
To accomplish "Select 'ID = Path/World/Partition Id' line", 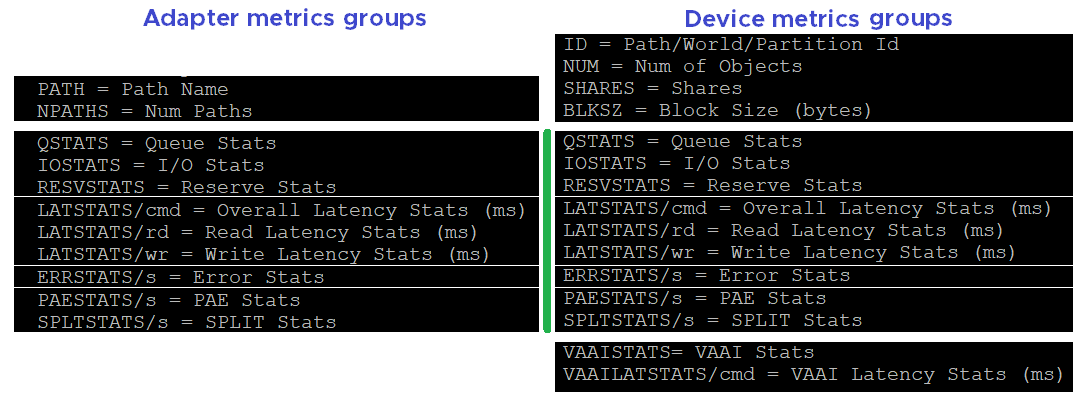I will click(731, 44).
